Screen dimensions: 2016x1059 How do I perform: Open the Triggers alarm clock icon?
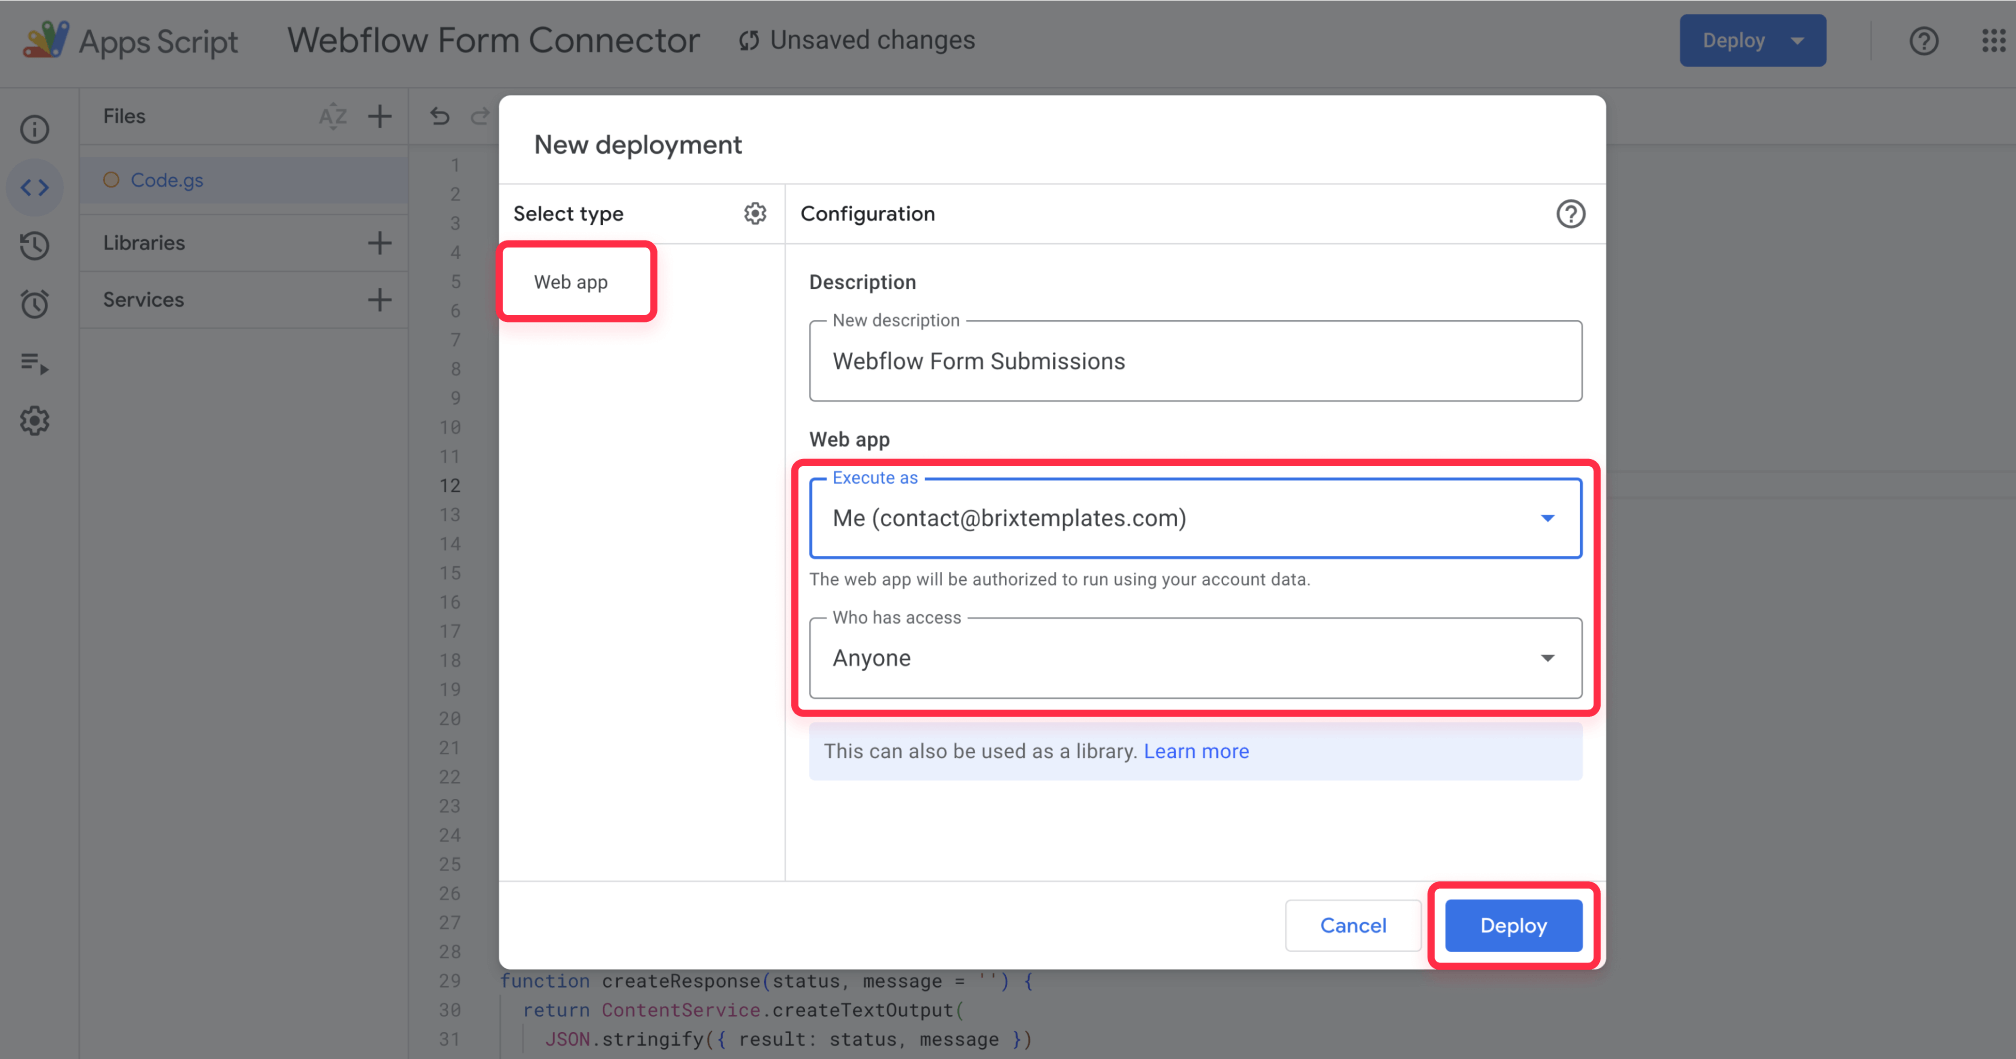click(35, 303)
